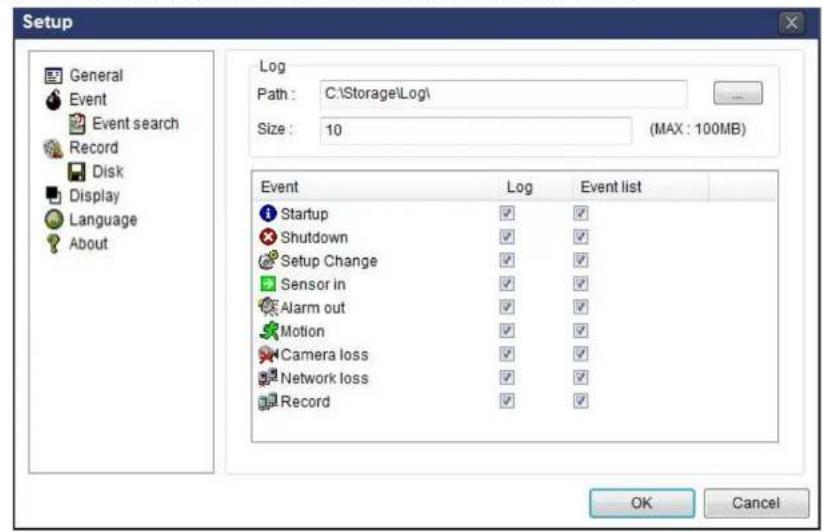Toggle Log checkbox for Network loss
823x532 pixels.
(x=507, y=378)
